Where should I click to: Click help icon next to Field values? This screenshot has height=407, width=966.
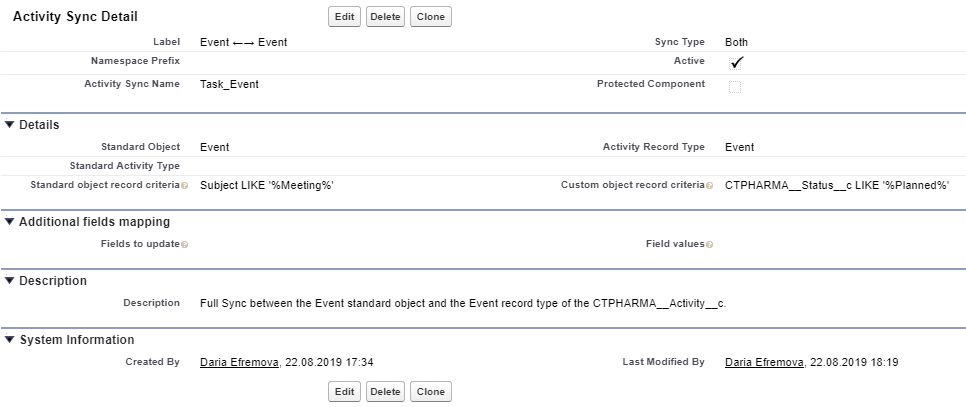click(709, 245)
